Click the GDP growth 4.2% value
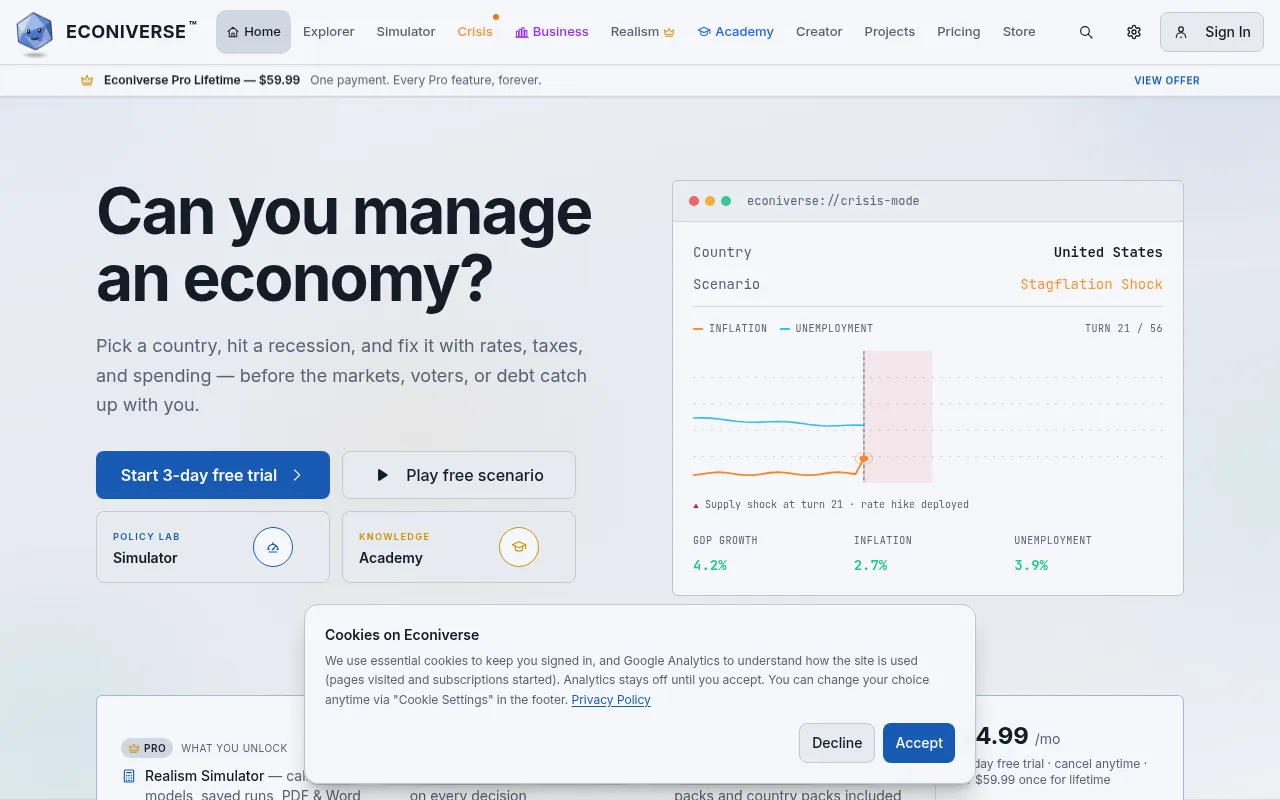The width and height of the screenshot is (1280, 800). [x=710, y=566]
